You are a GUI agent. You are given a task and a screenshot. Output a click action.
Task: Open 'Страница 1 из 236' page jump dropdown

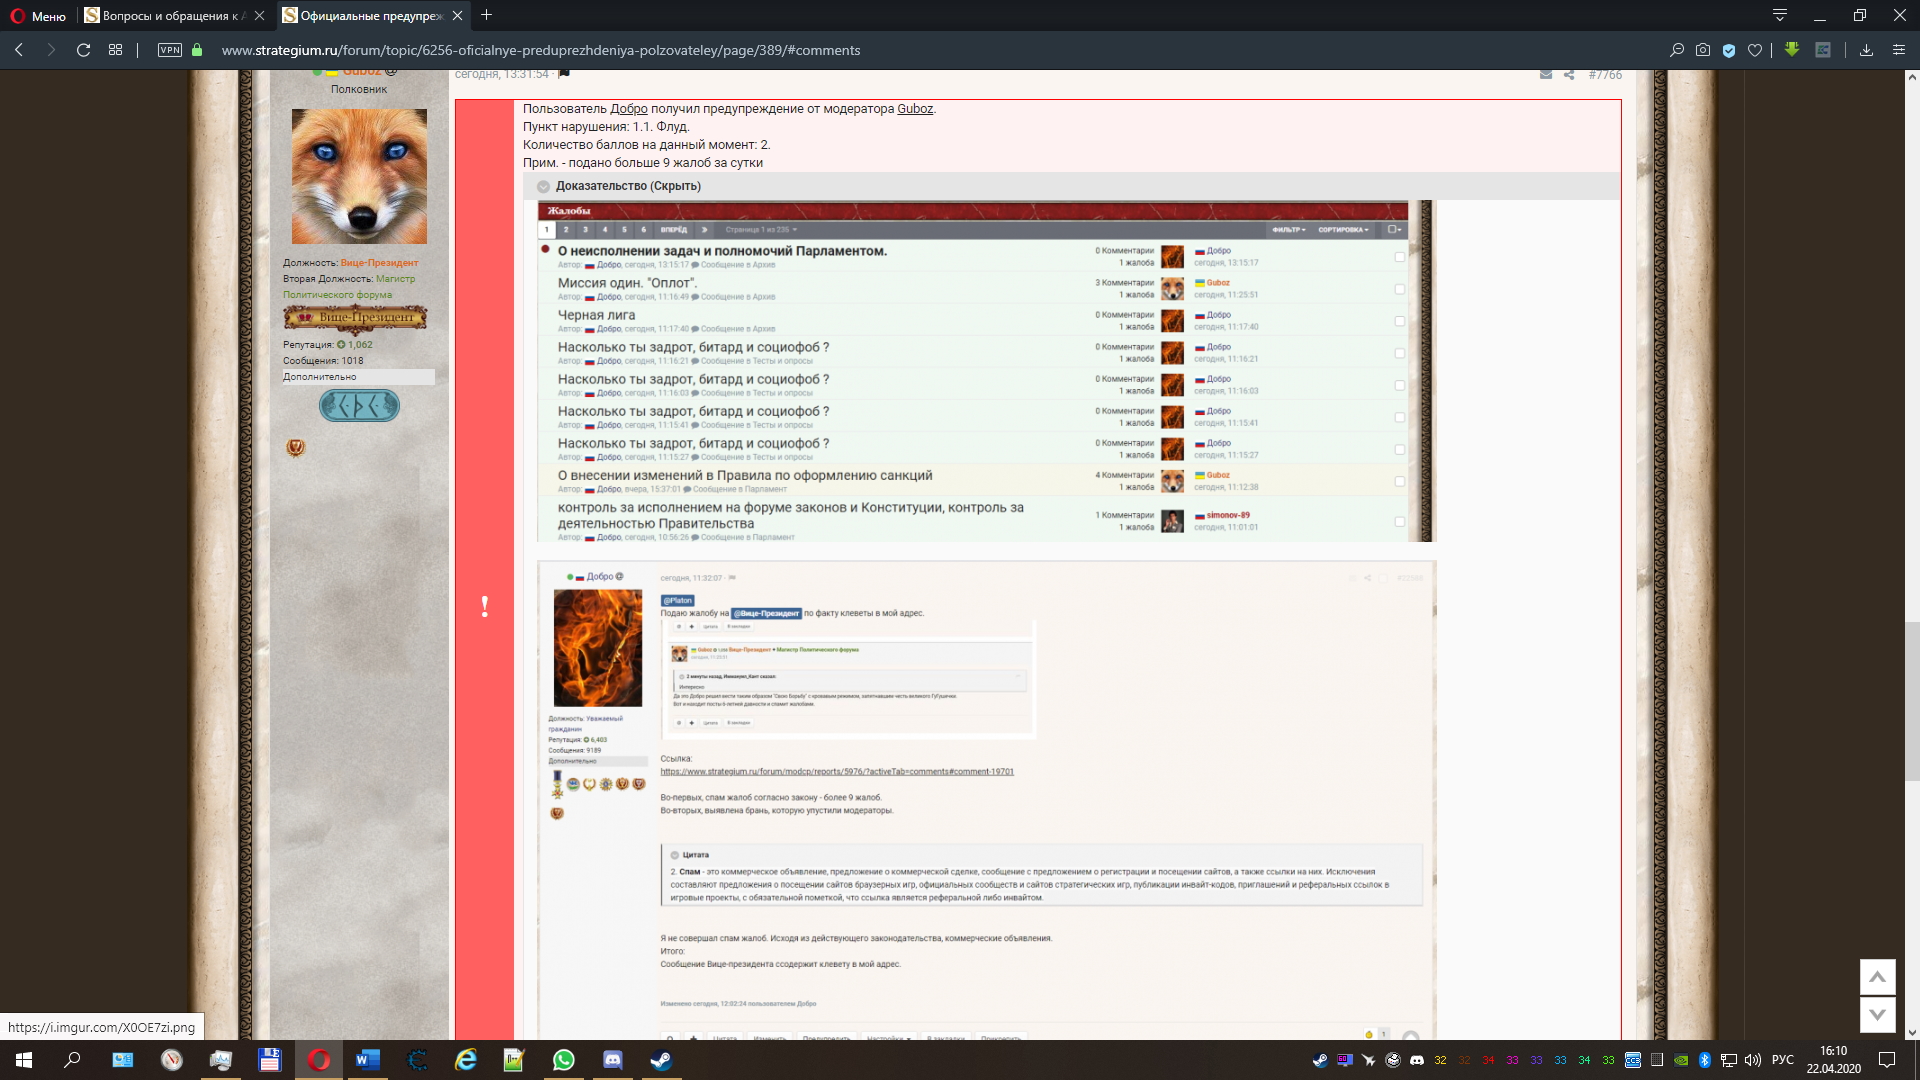(761, 230)
